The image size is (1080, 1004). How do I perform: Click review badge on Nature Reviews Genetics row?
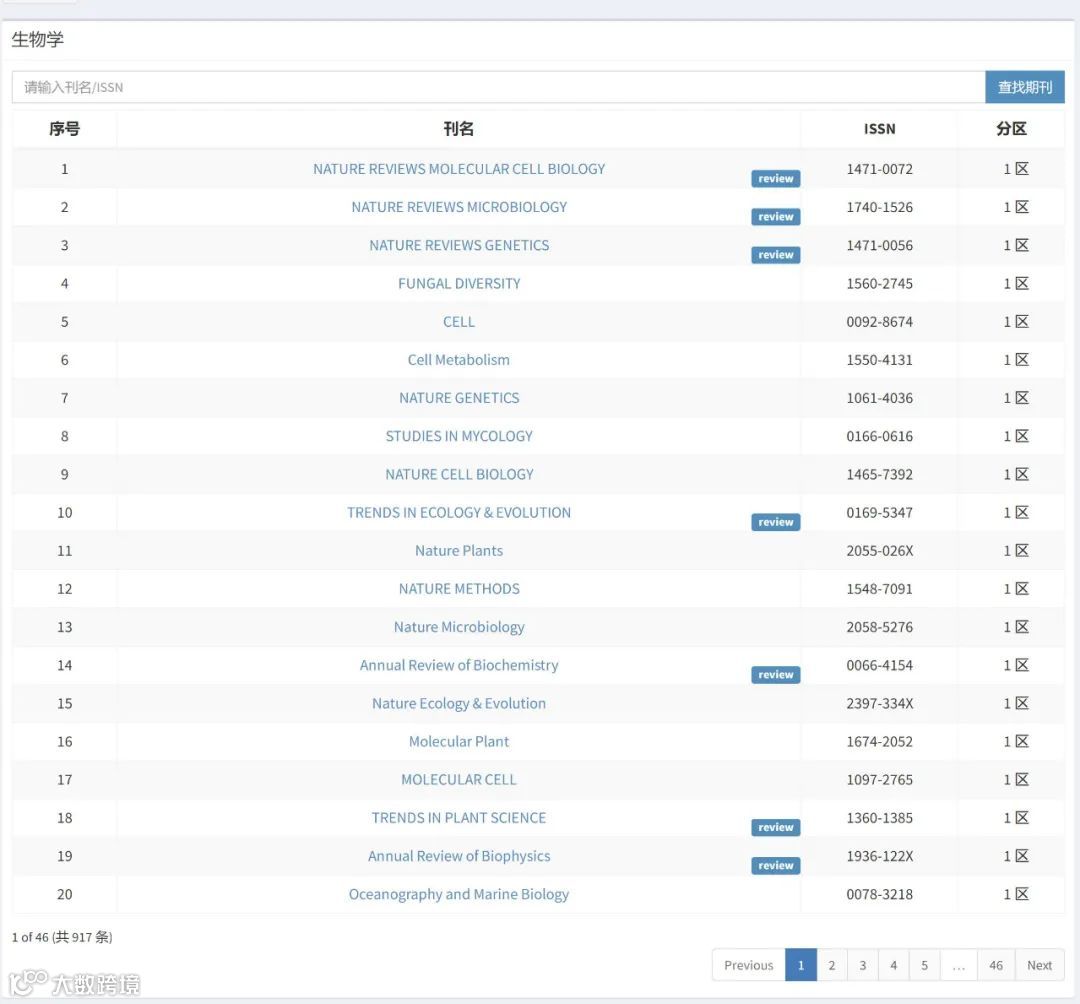(776, 255)
